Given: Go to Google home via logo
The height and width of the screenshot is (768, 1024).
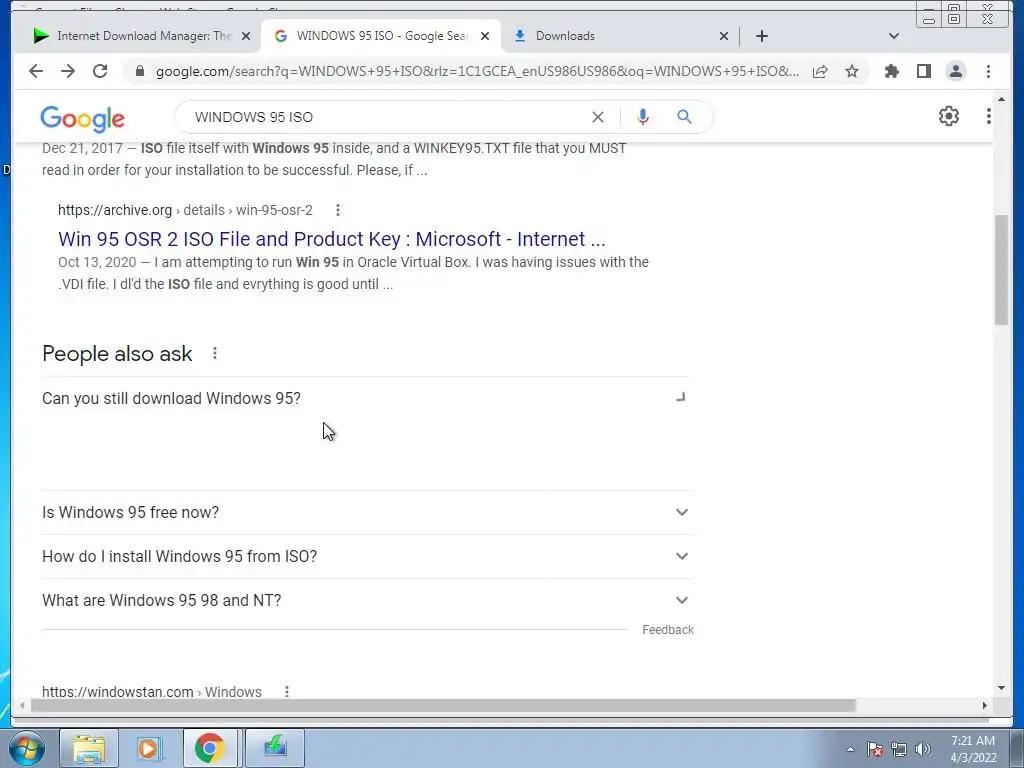Looking at the screenshot, I should point(82,118).
